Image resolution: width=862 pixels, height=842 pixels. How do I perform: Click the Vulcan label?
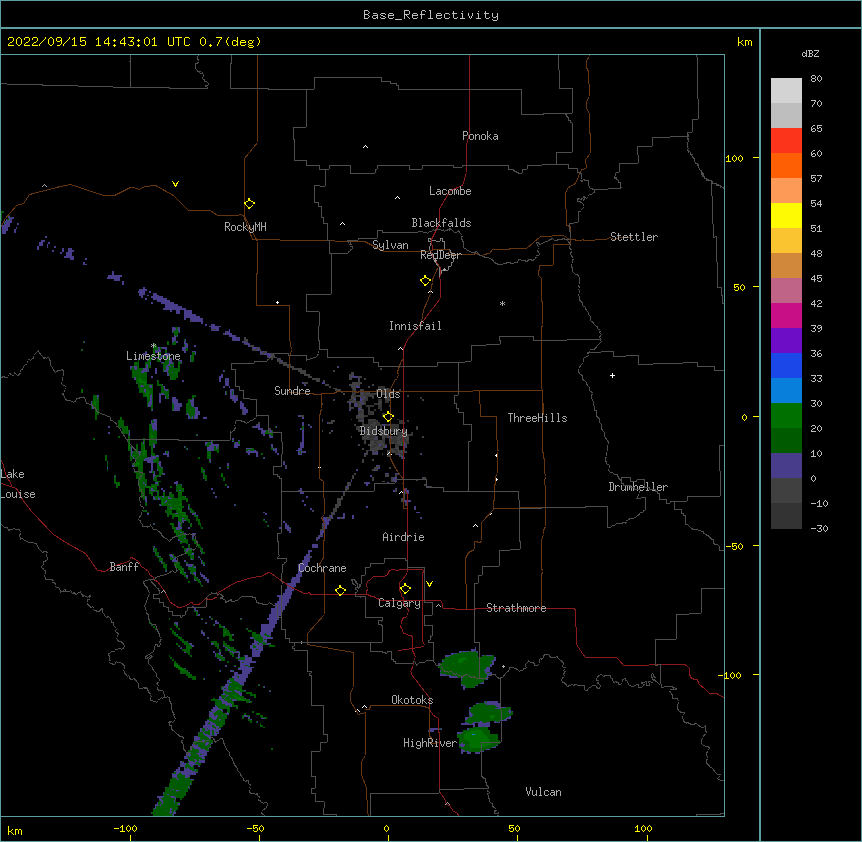tap(543, 792)
